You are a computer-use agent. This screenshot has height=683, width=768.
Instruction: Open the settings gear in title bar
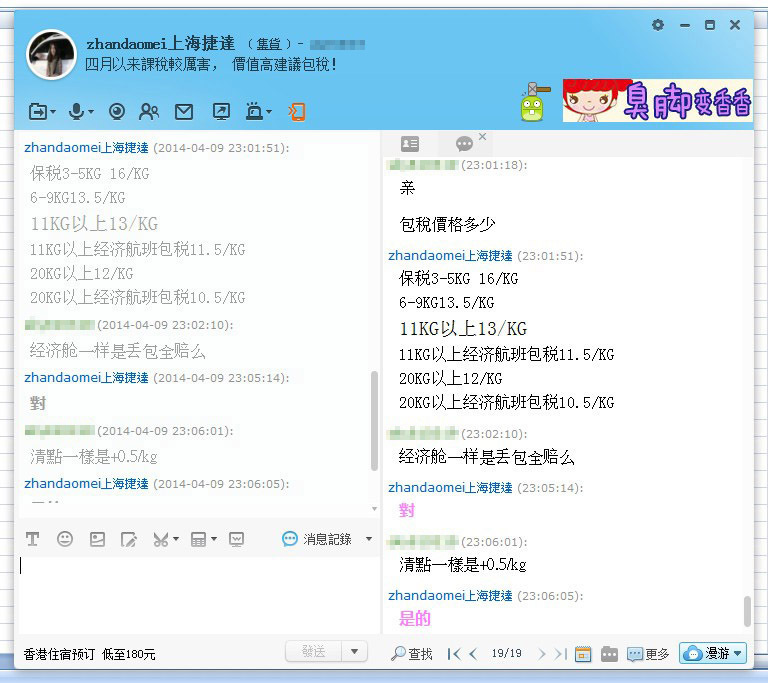[658, 24]
